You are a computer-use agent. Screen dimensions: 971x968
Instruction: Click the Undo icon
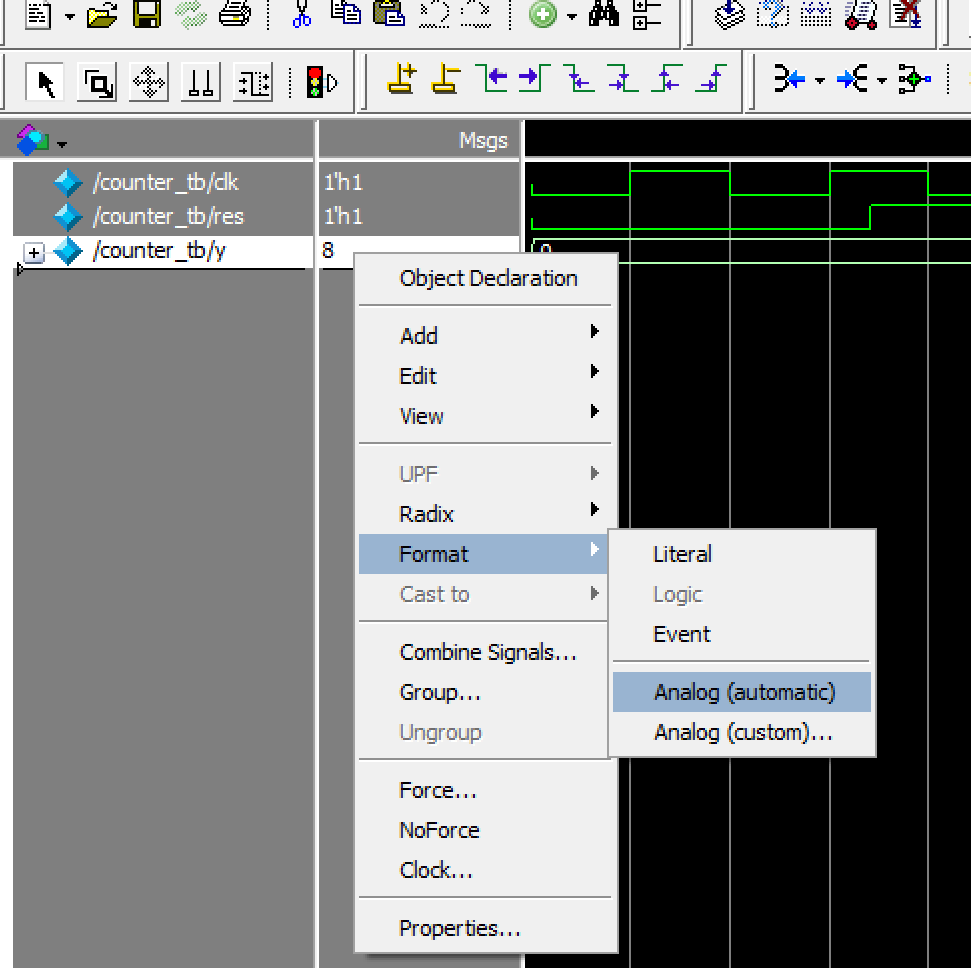click(x=434, y=14)
